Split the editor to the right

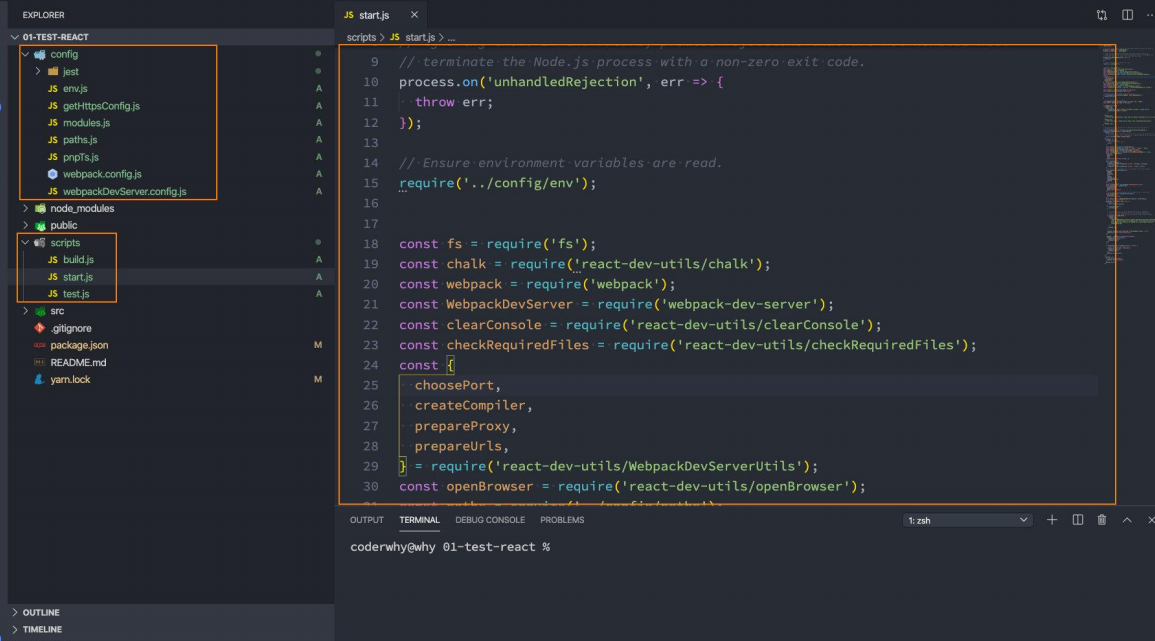(x=1127, y=15)
